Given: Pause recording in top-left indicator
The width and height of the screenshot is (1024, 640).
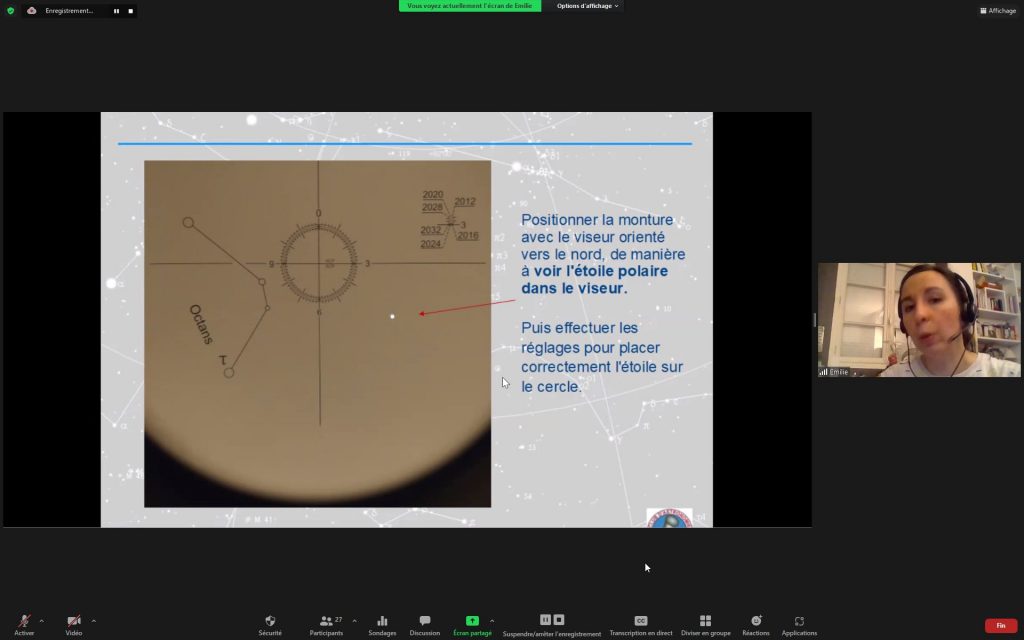Looking at the screenshot, I should point(116,11).
